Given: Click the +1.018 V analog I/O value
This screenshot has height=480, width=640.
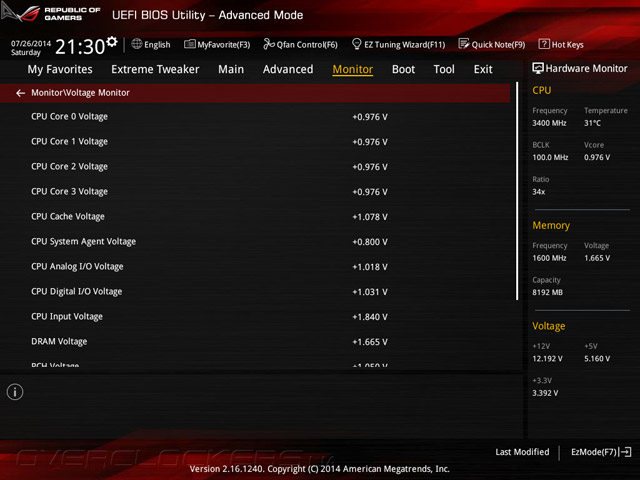Looking at the screenshot, I should (370, 267).
